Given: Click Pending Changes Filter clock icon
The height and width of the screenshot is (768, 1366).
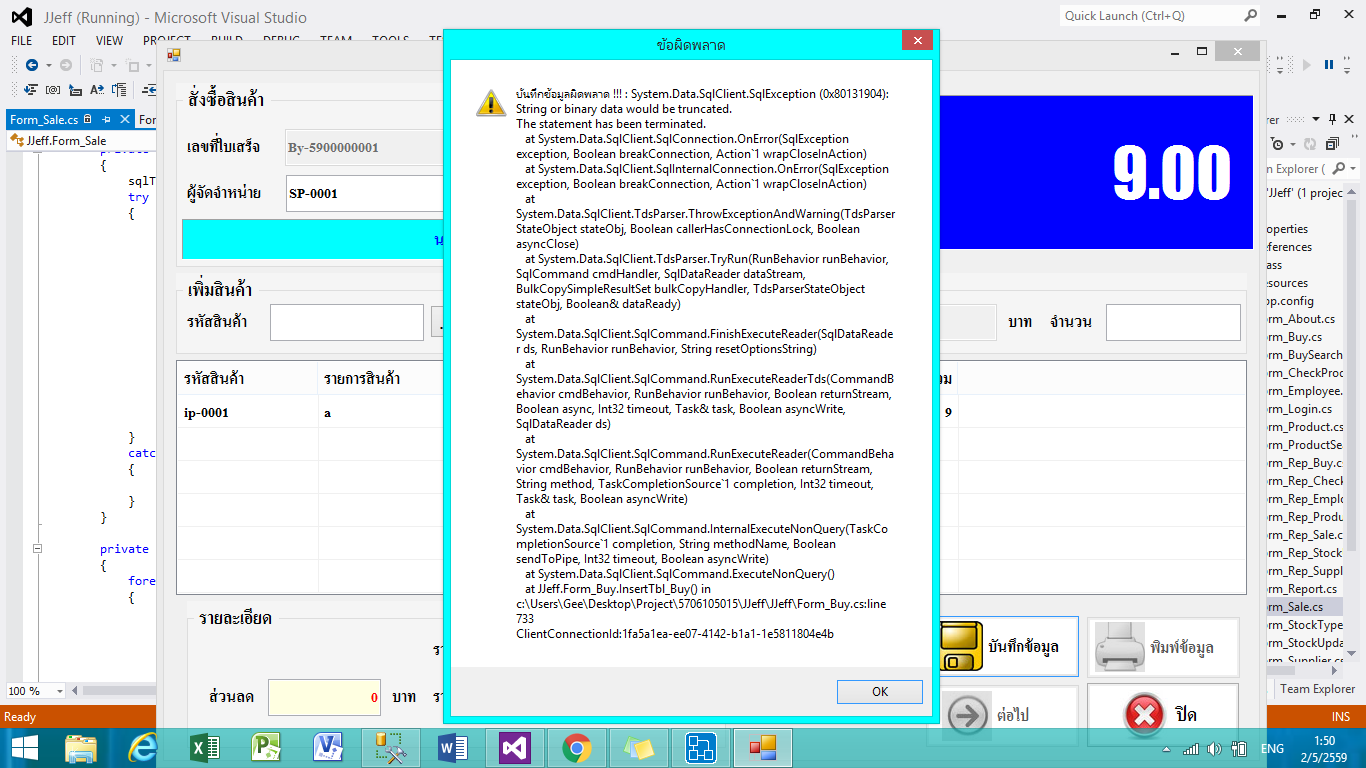Looking at the screenshot, I should point(1276,144).
